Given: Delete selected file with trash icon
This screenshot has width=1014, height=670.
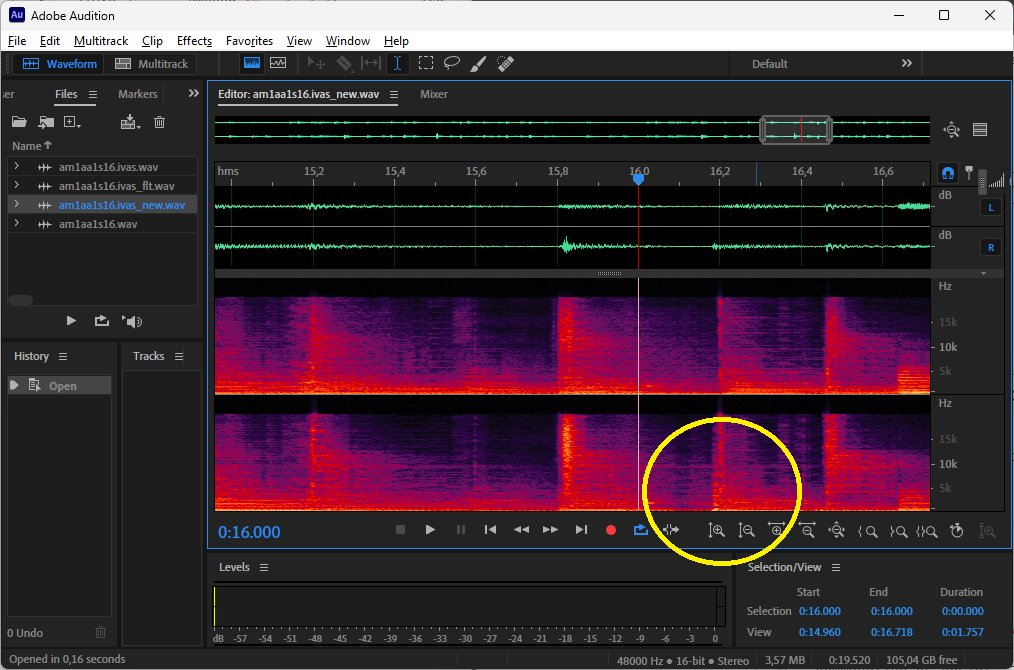Looking at the screenshot, I should 159,122.
